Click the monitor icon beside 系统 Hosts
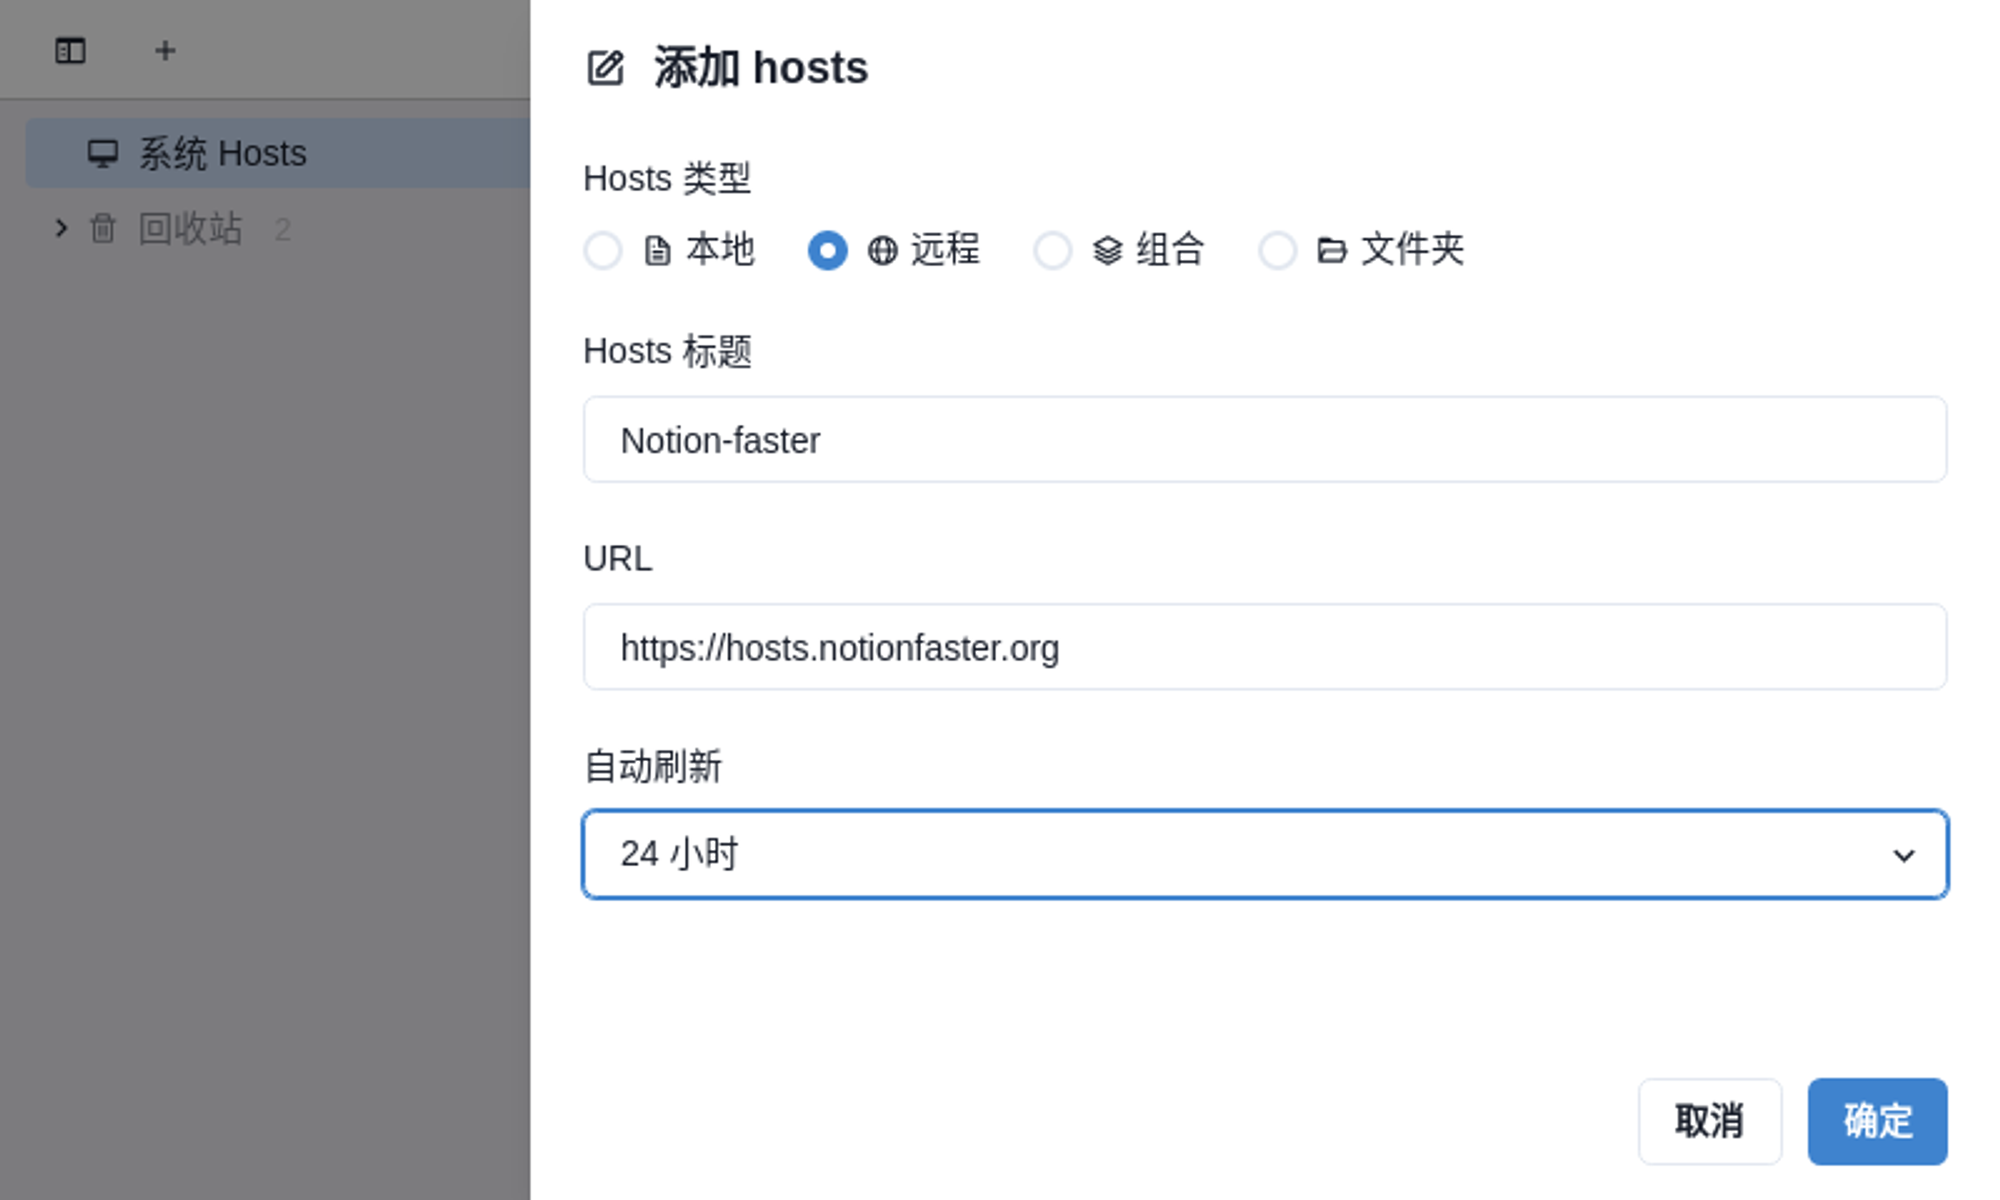The width and height of the screenshot is (2000, 1200). (x=102, y=154)
